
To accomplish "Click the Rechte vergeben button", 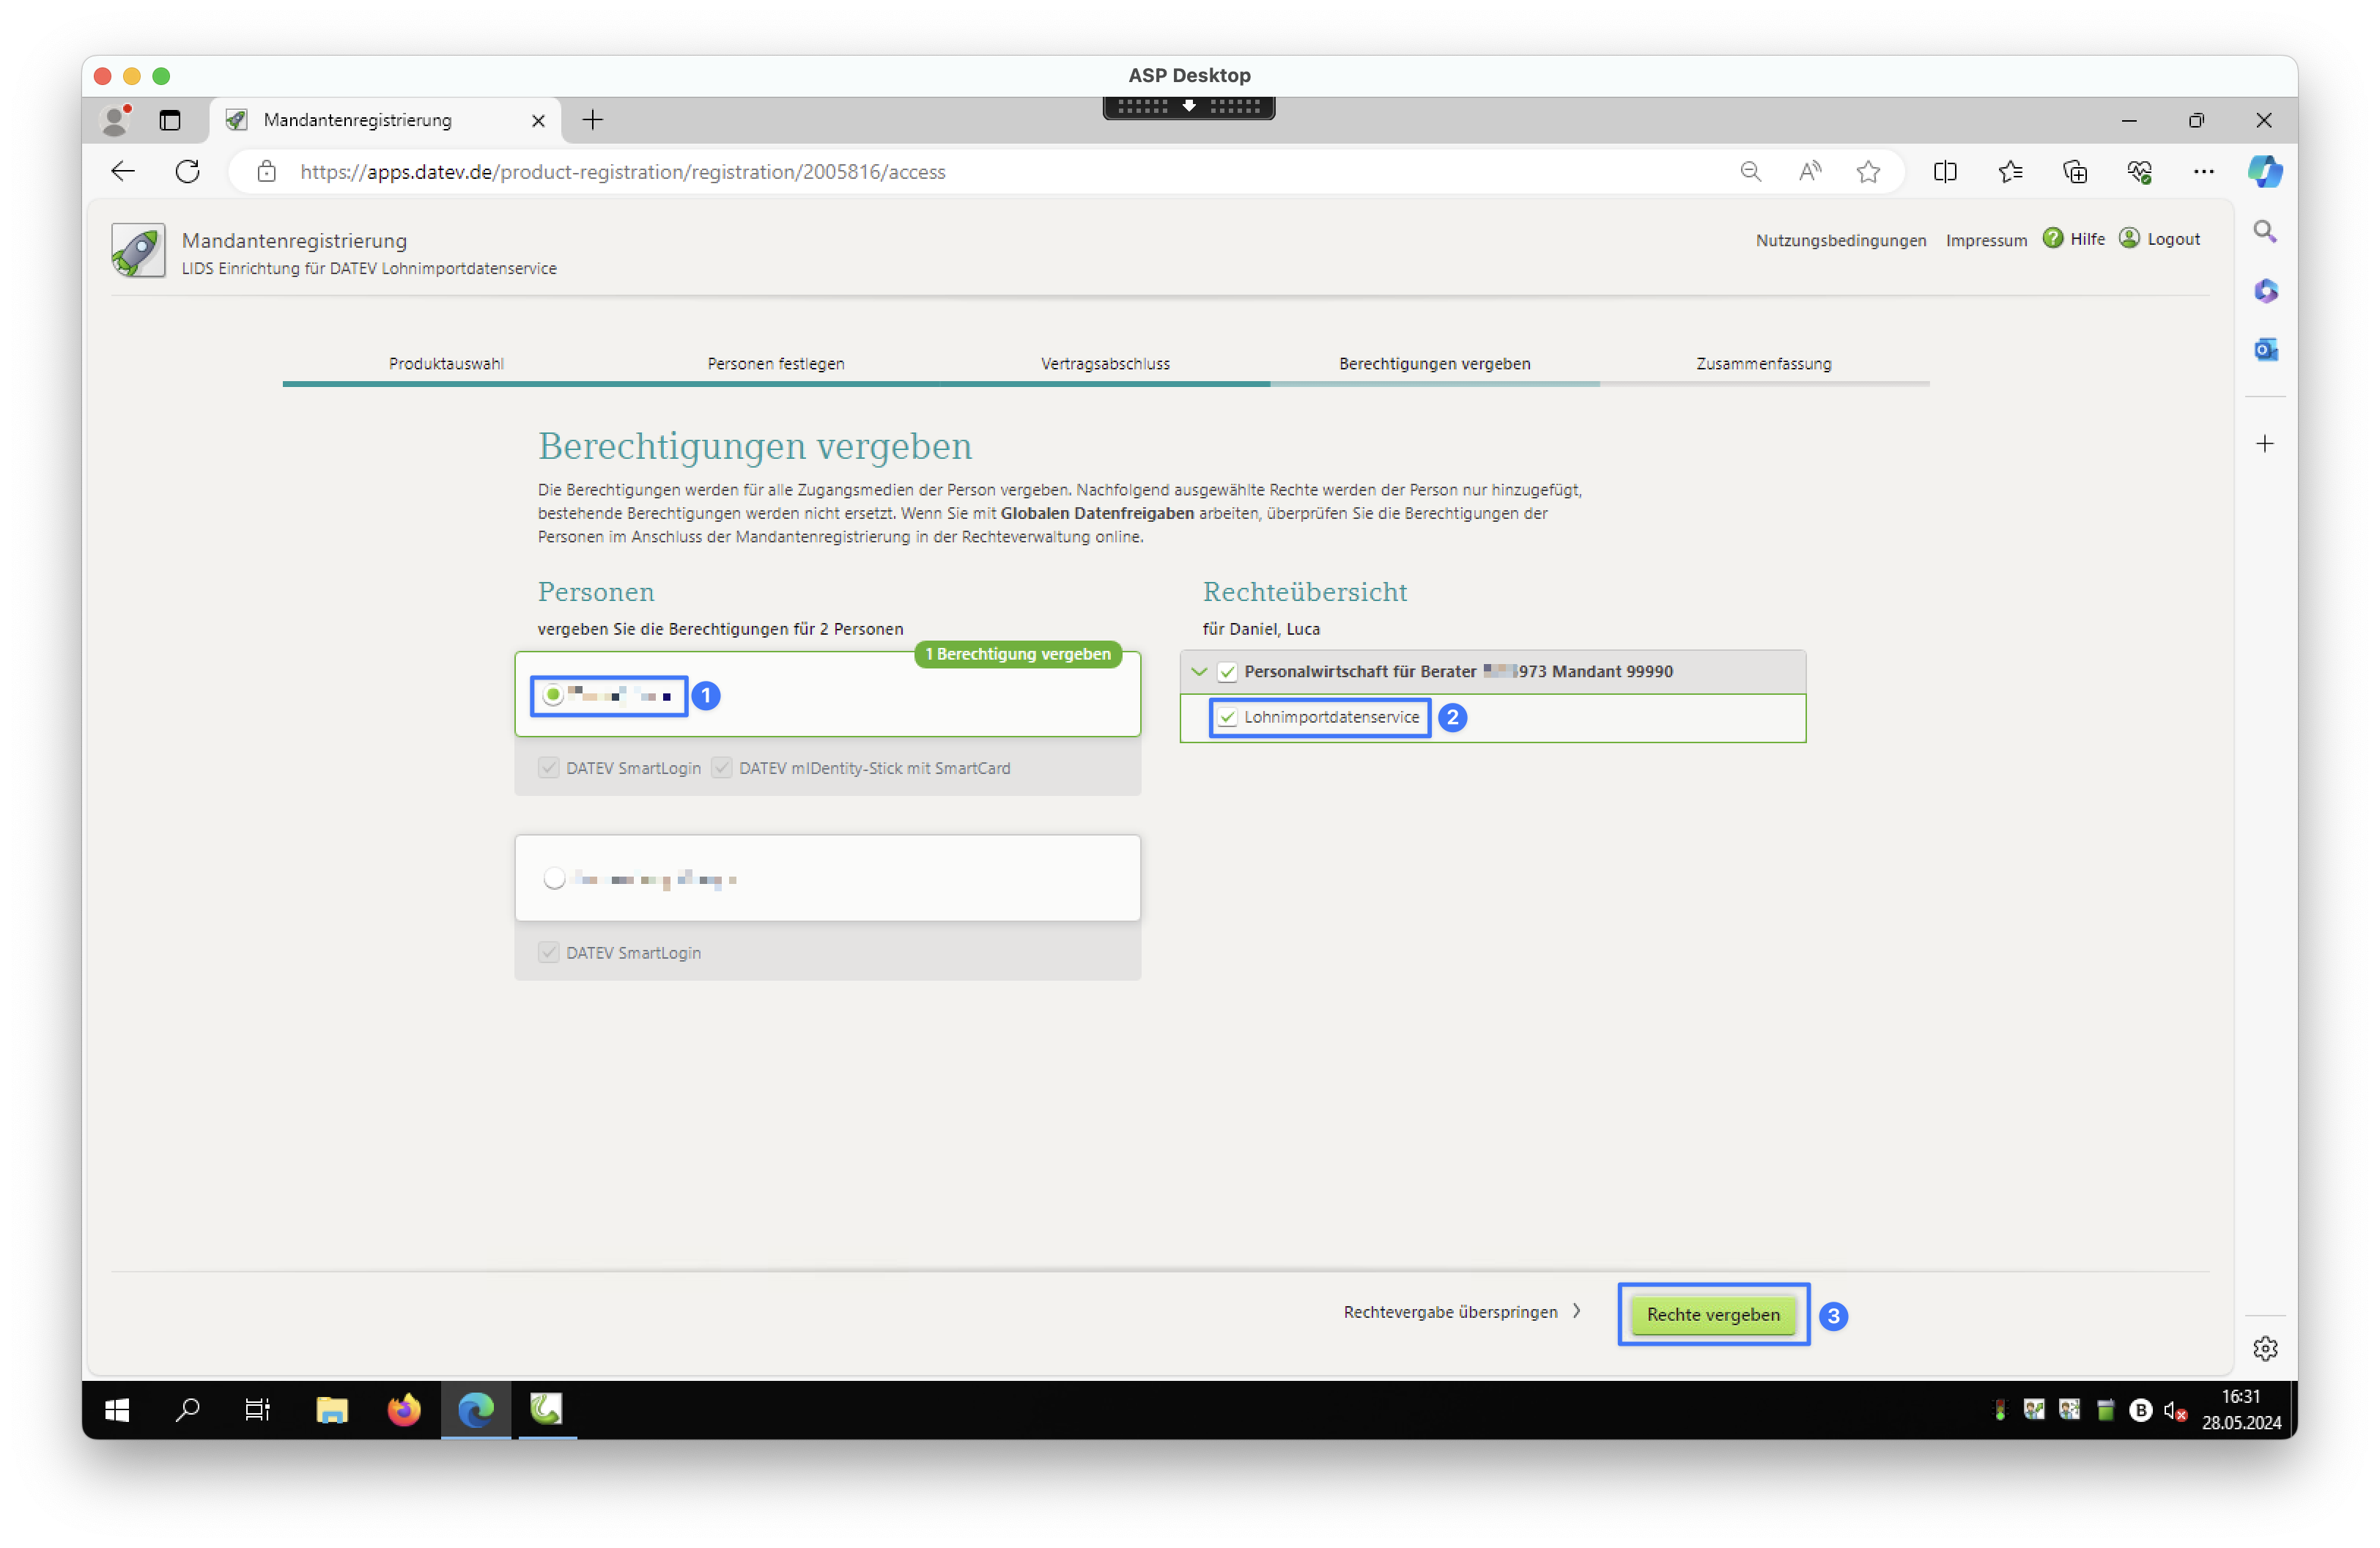I will coord(1712,1314).
